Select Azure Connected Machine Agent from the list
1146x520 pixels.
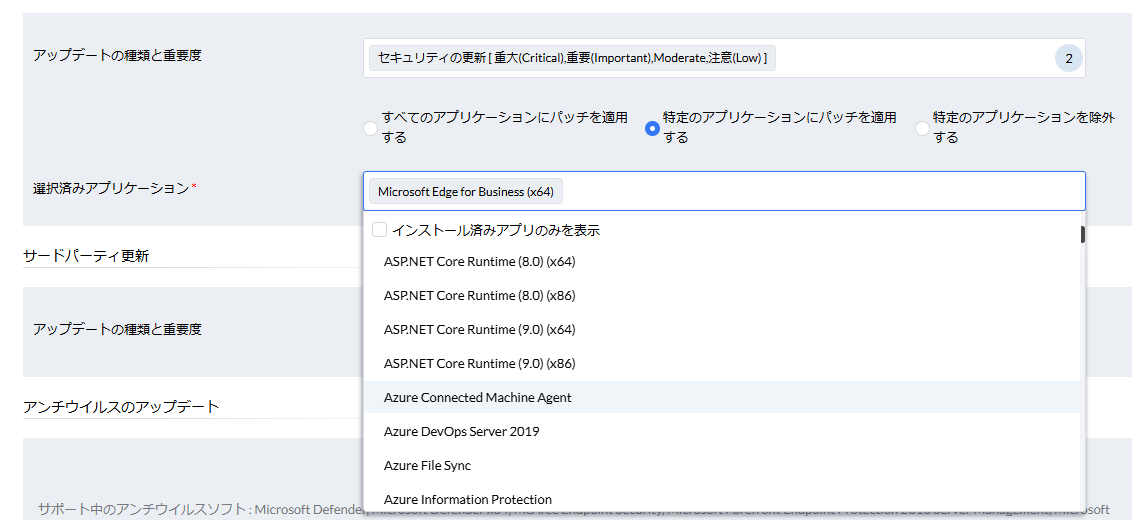478,398
